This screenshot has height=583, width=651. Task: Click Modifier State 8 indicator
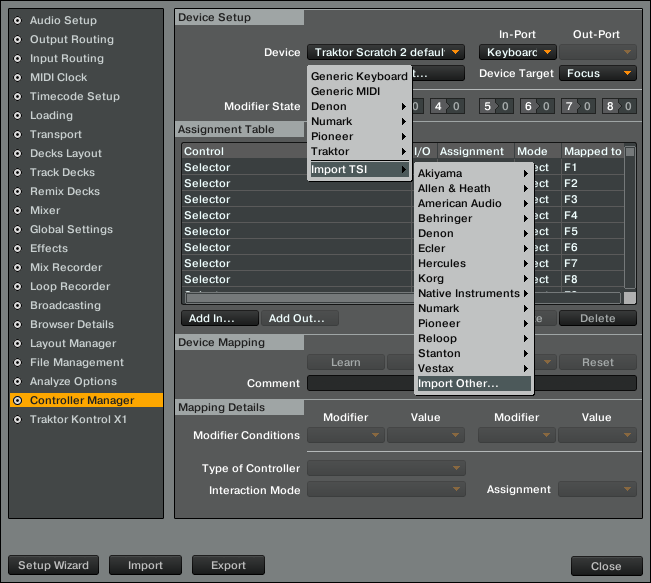click(x=619, y=106)
